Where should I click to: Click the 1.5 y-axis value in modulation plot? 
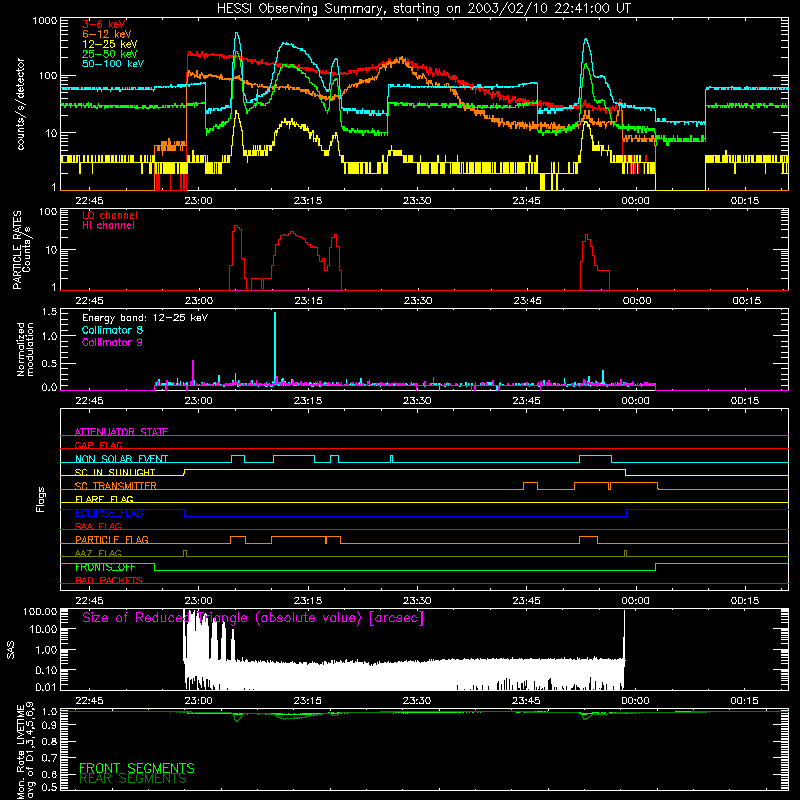click(49, 311)
